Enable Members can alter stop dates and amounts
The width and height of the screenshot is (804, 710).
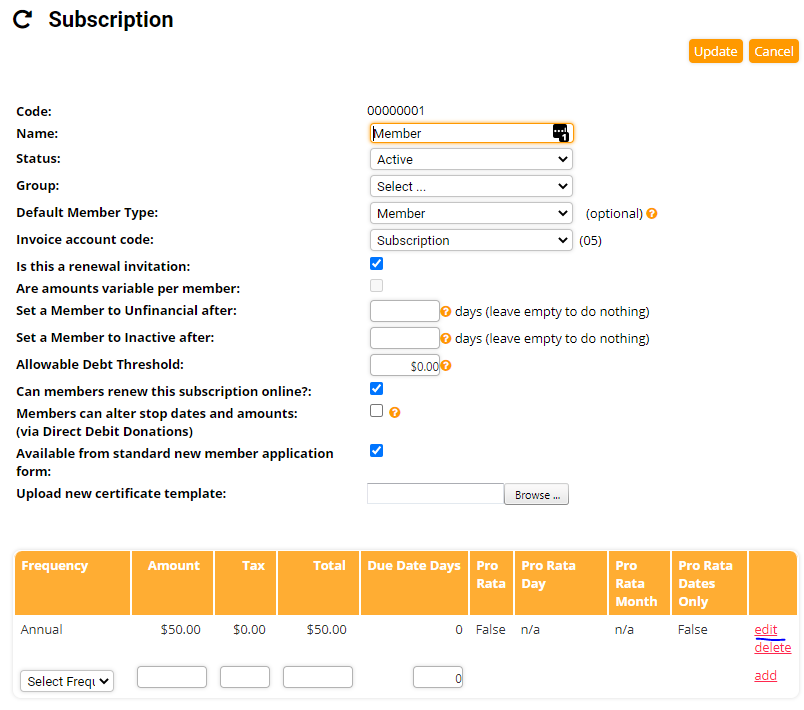[376, 410]
